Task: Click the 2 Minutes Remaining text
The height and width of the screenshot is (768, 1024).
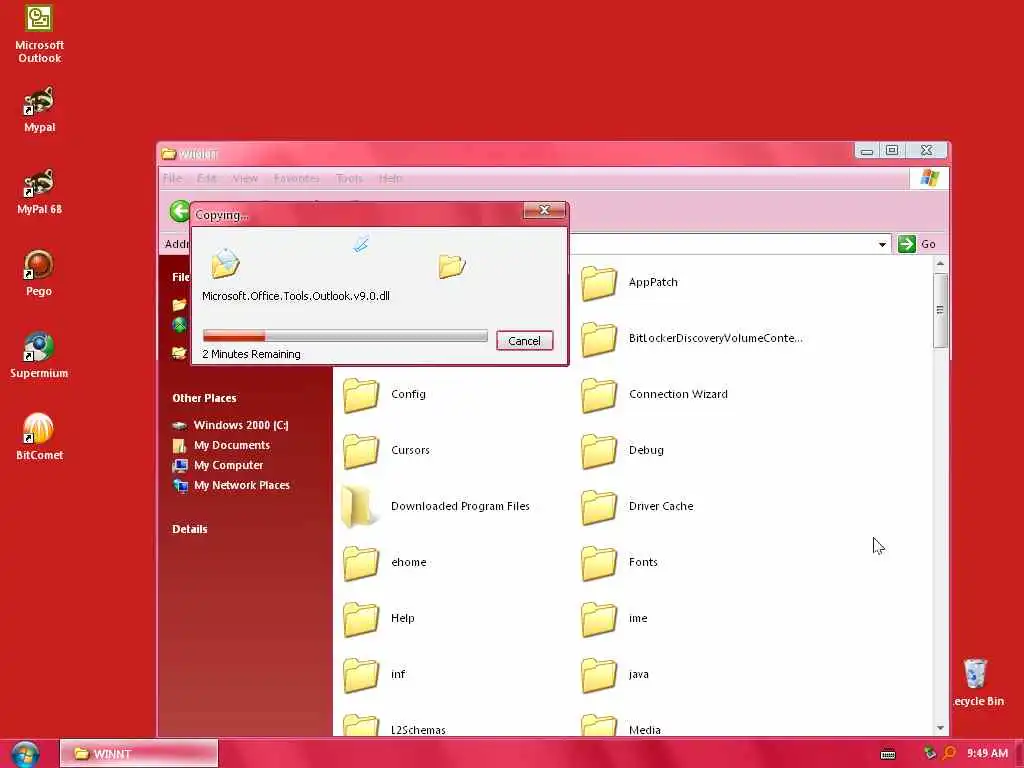Action: 251,355
